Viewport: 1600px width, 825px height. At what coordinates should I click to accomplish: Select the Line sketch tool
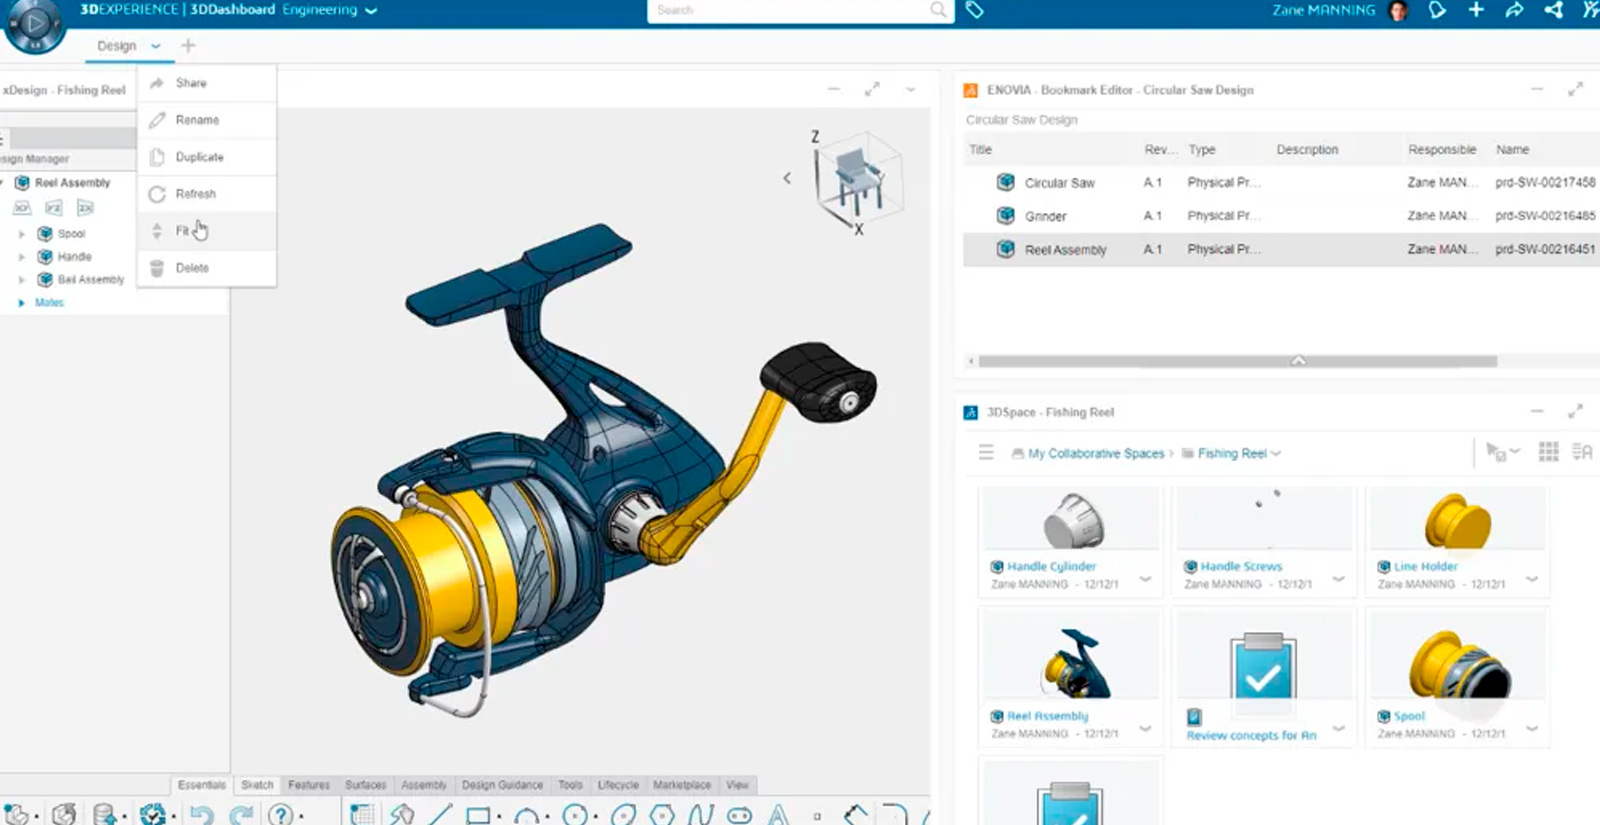coord(440,814)
